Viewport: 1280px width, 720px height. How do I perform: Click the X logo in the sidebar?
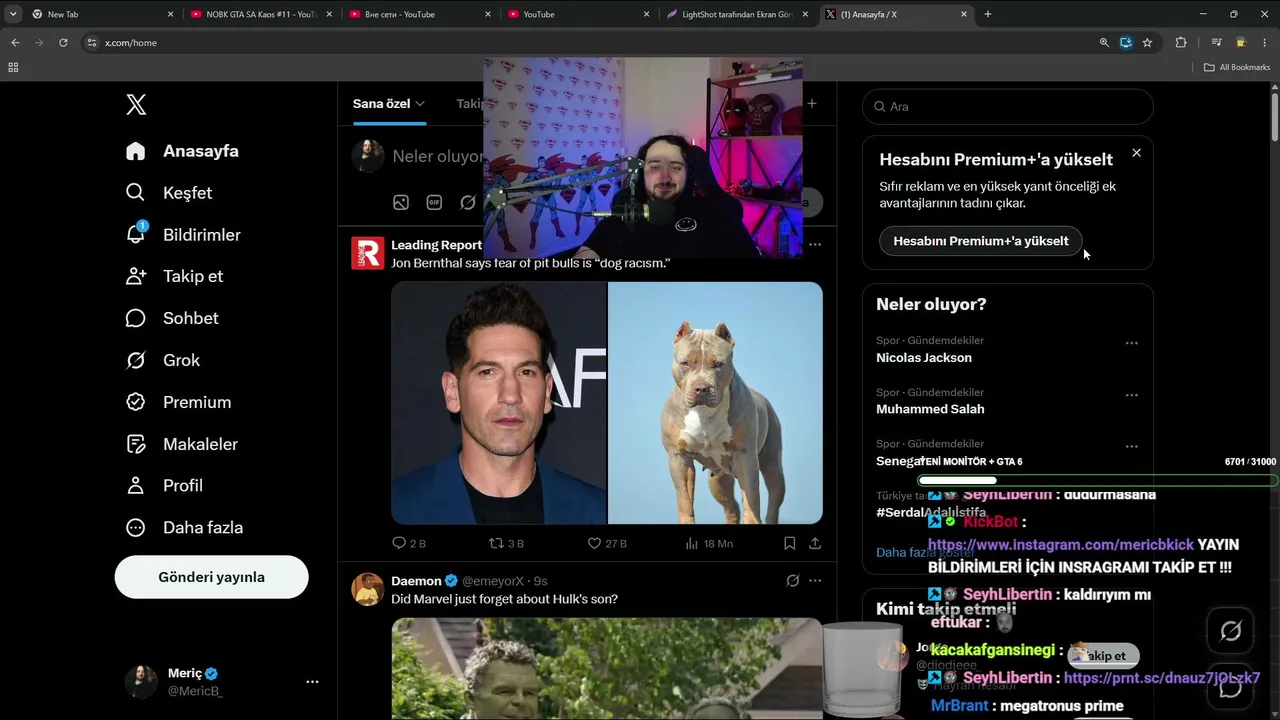136,104
